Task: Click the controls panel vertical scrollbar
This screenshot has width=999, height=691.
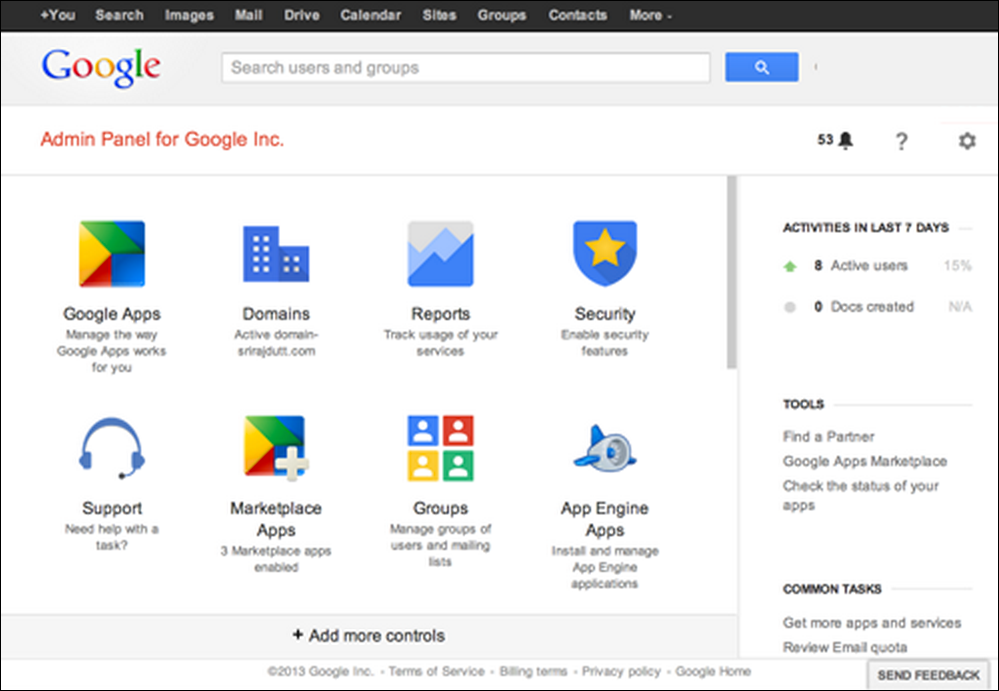Action: tap(732, 272)
